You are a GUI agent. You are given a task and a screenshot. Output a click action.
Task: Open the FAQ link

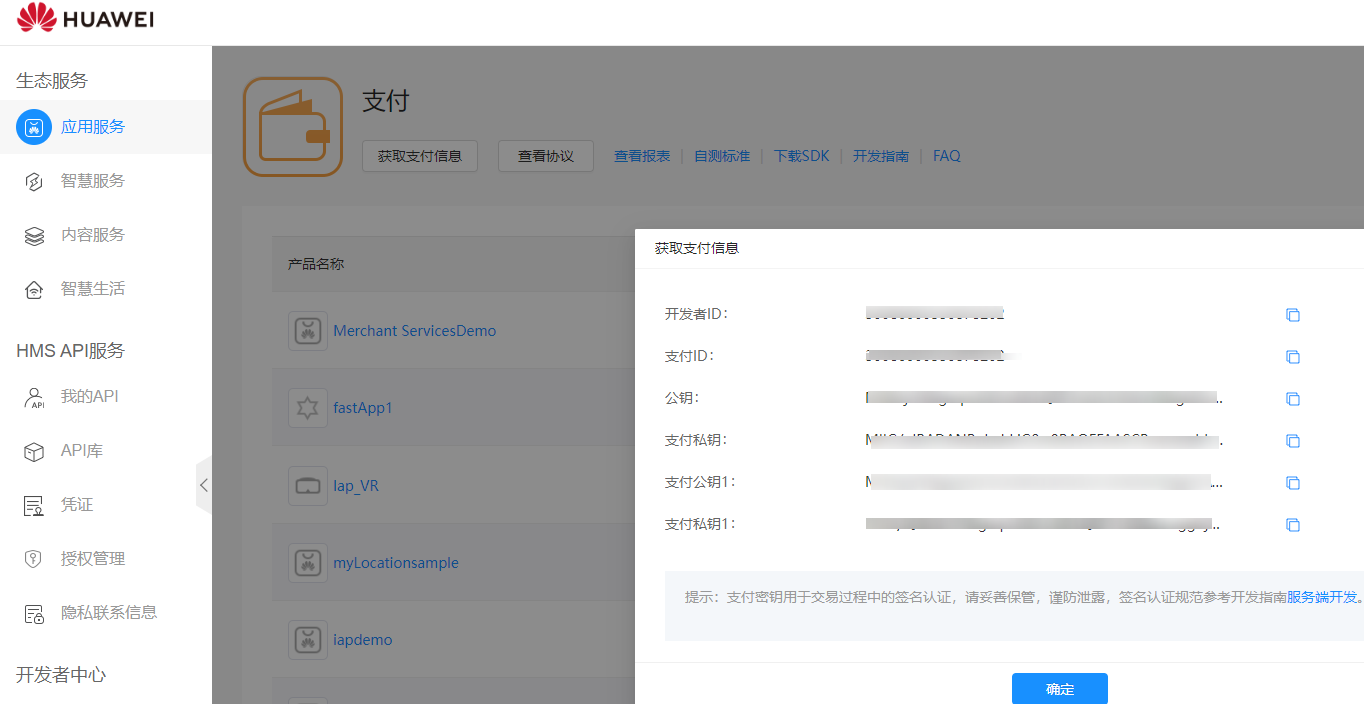pyautogui.click(x=947, y=156)
